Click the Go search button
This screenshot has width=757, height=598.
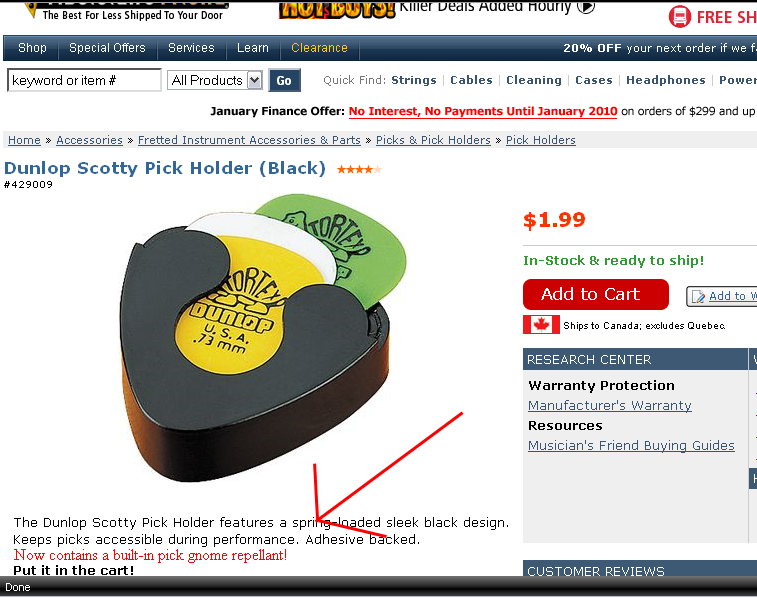point(284,81)
